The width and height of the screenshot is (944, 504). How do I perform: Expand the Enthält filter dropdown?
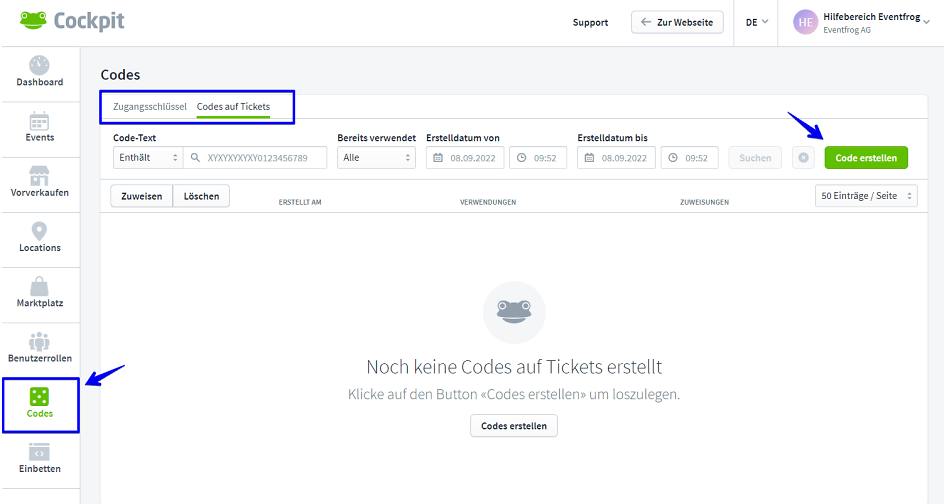(x=147, y=158)
